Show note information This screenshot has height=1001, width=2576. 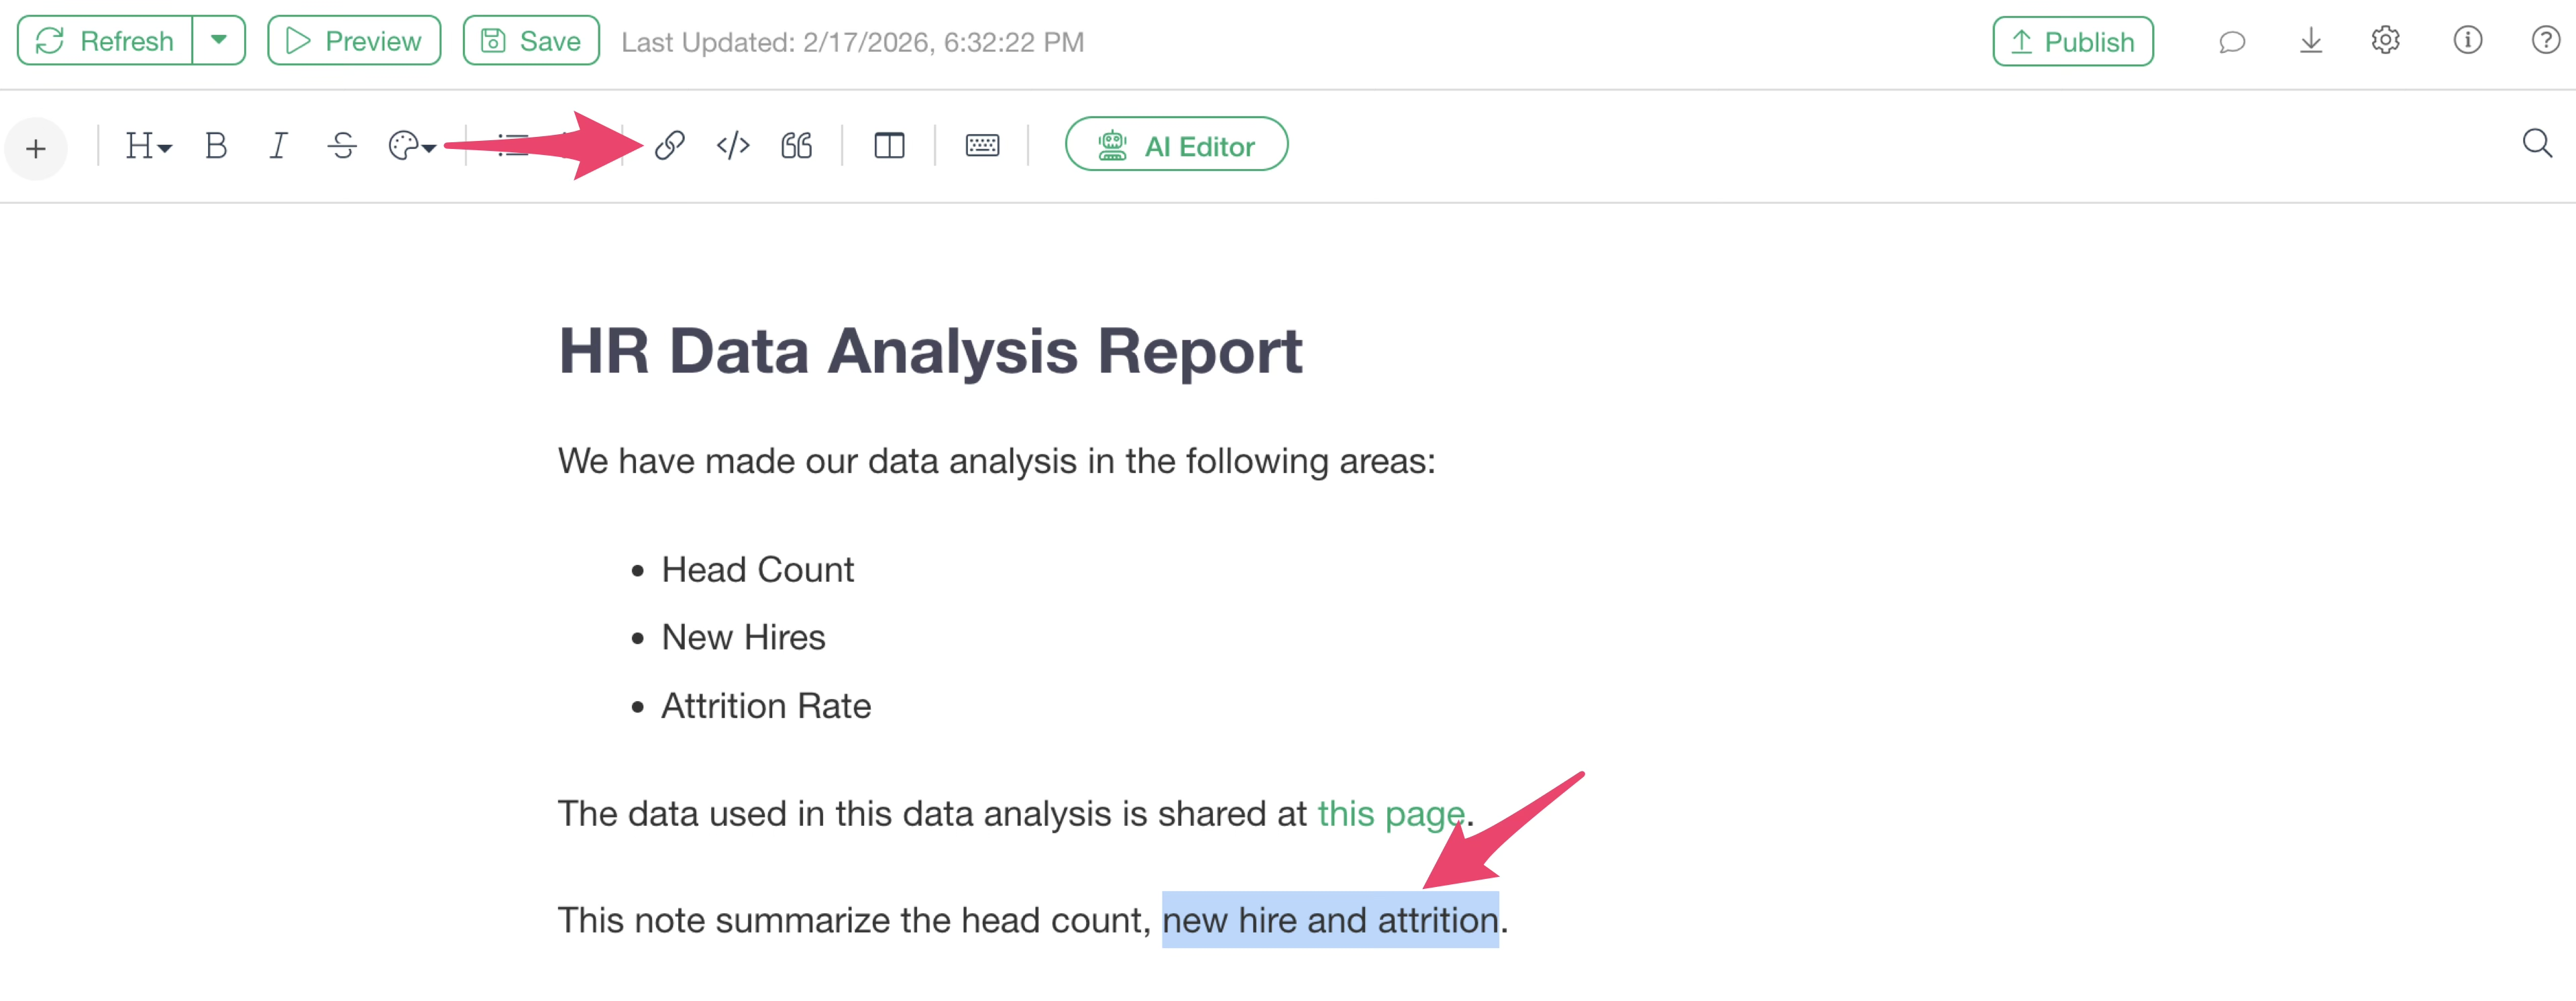pos(2467,41)
